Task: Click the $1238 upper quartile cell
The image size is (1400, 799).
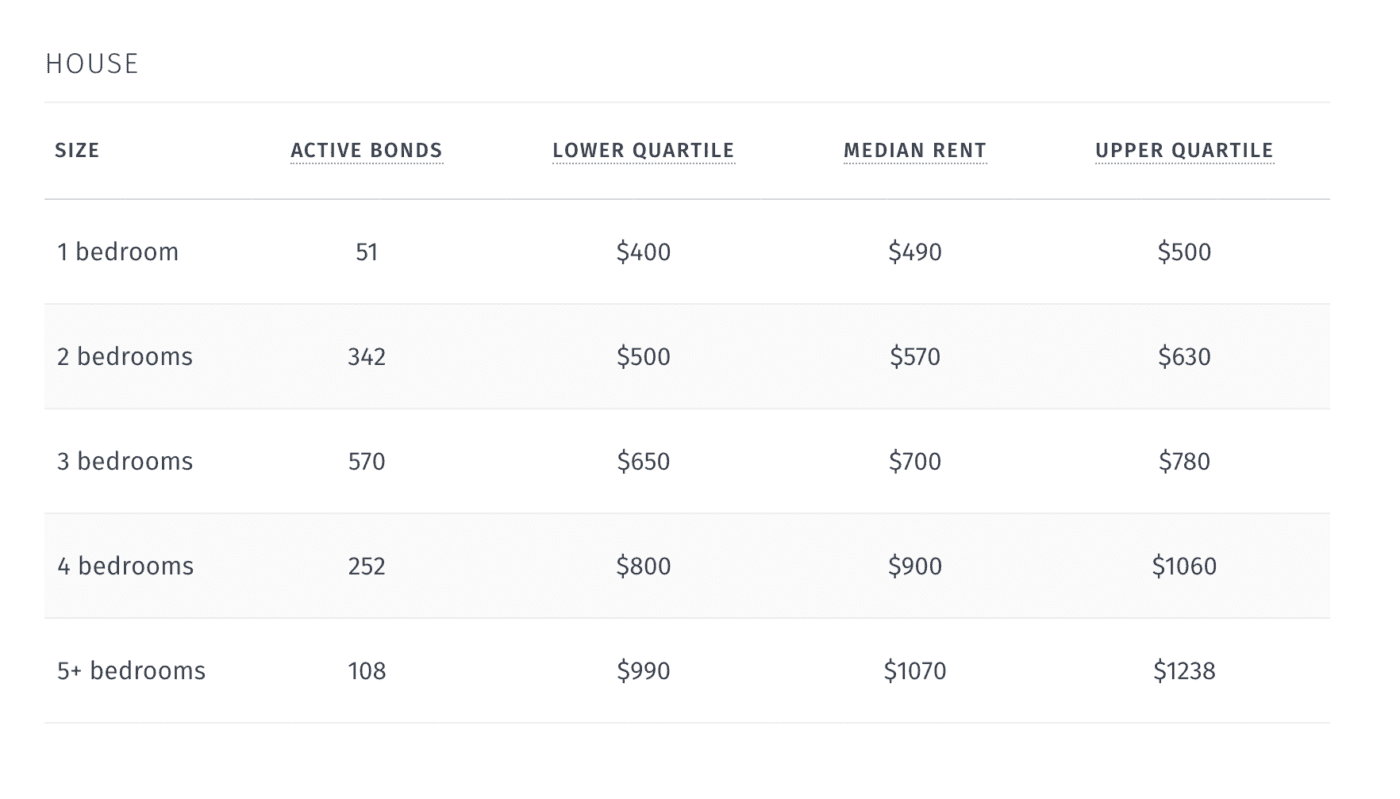Action: tap(1184, 671)
